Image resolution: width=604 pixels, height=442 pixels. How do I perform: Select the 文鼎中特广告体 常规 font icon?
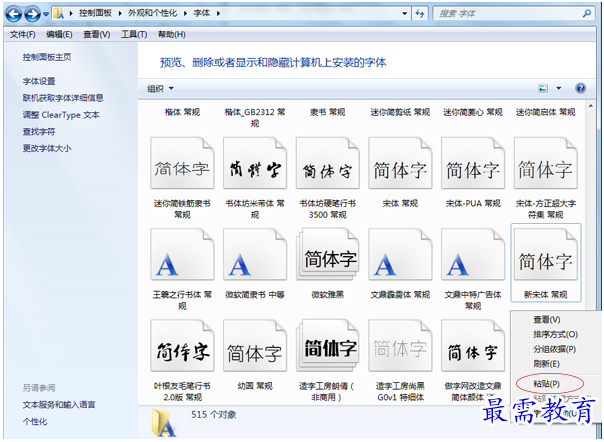point(473,254)
